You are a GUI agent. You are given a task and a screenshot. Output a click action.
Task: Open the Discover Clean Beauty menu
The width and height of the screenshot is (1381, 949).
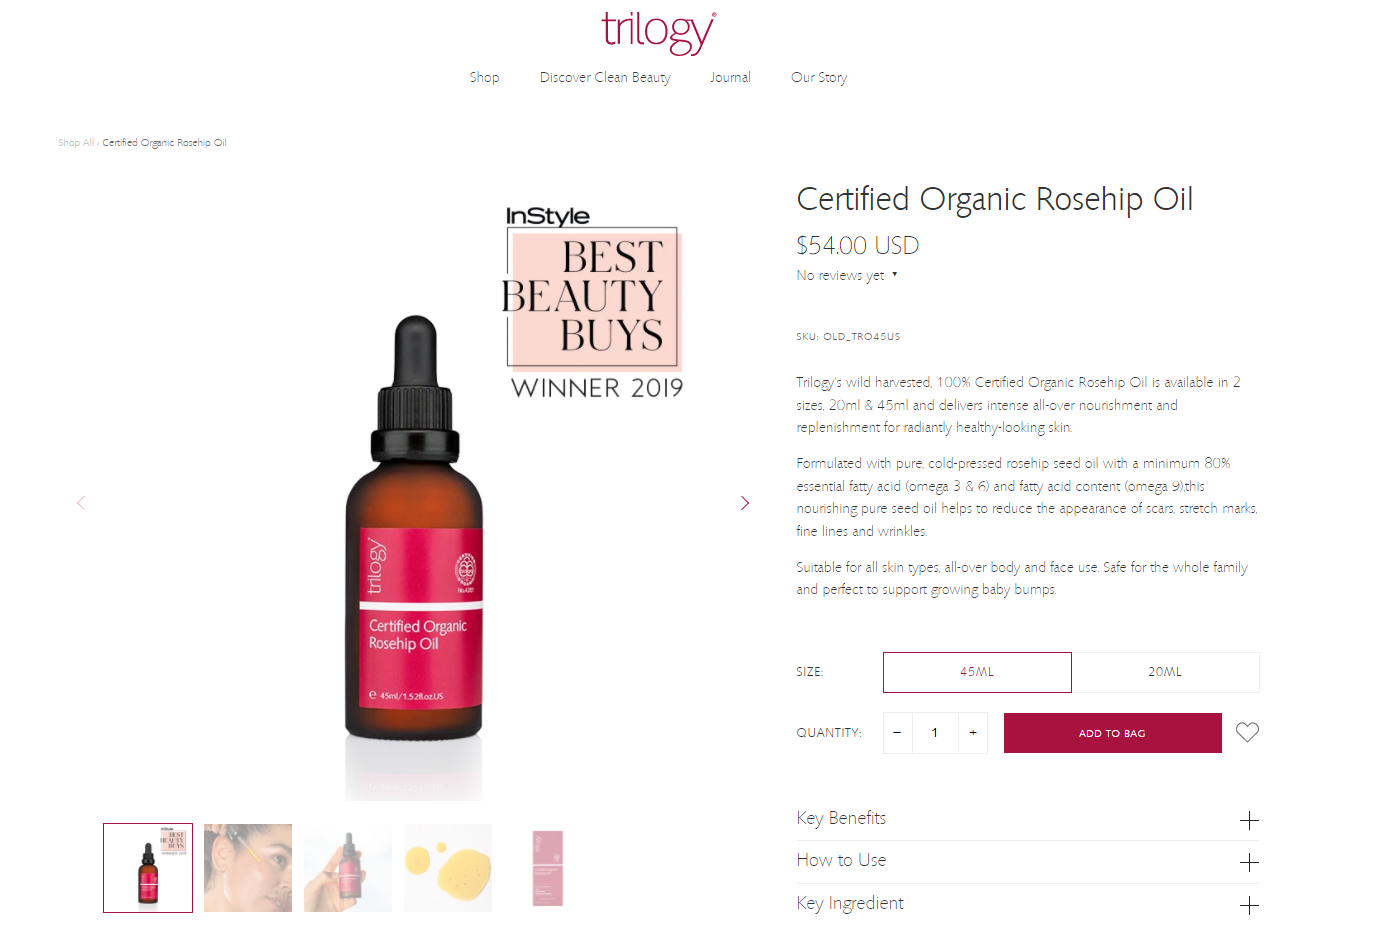[x=605, y=77]
